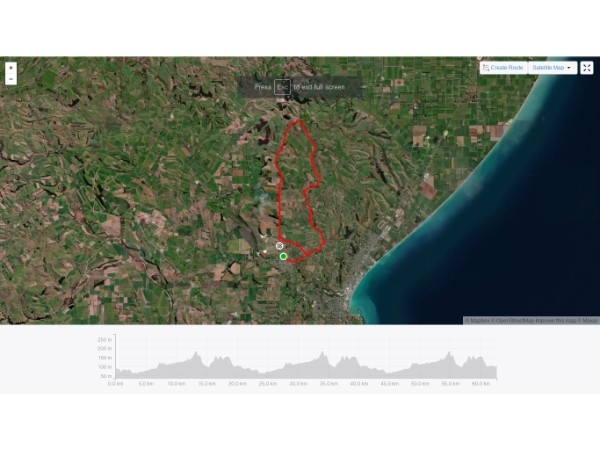The width and height of the screenshot is (600, 450).
Task: Click the route icon beside Create Route
Action: coord(486,68)
